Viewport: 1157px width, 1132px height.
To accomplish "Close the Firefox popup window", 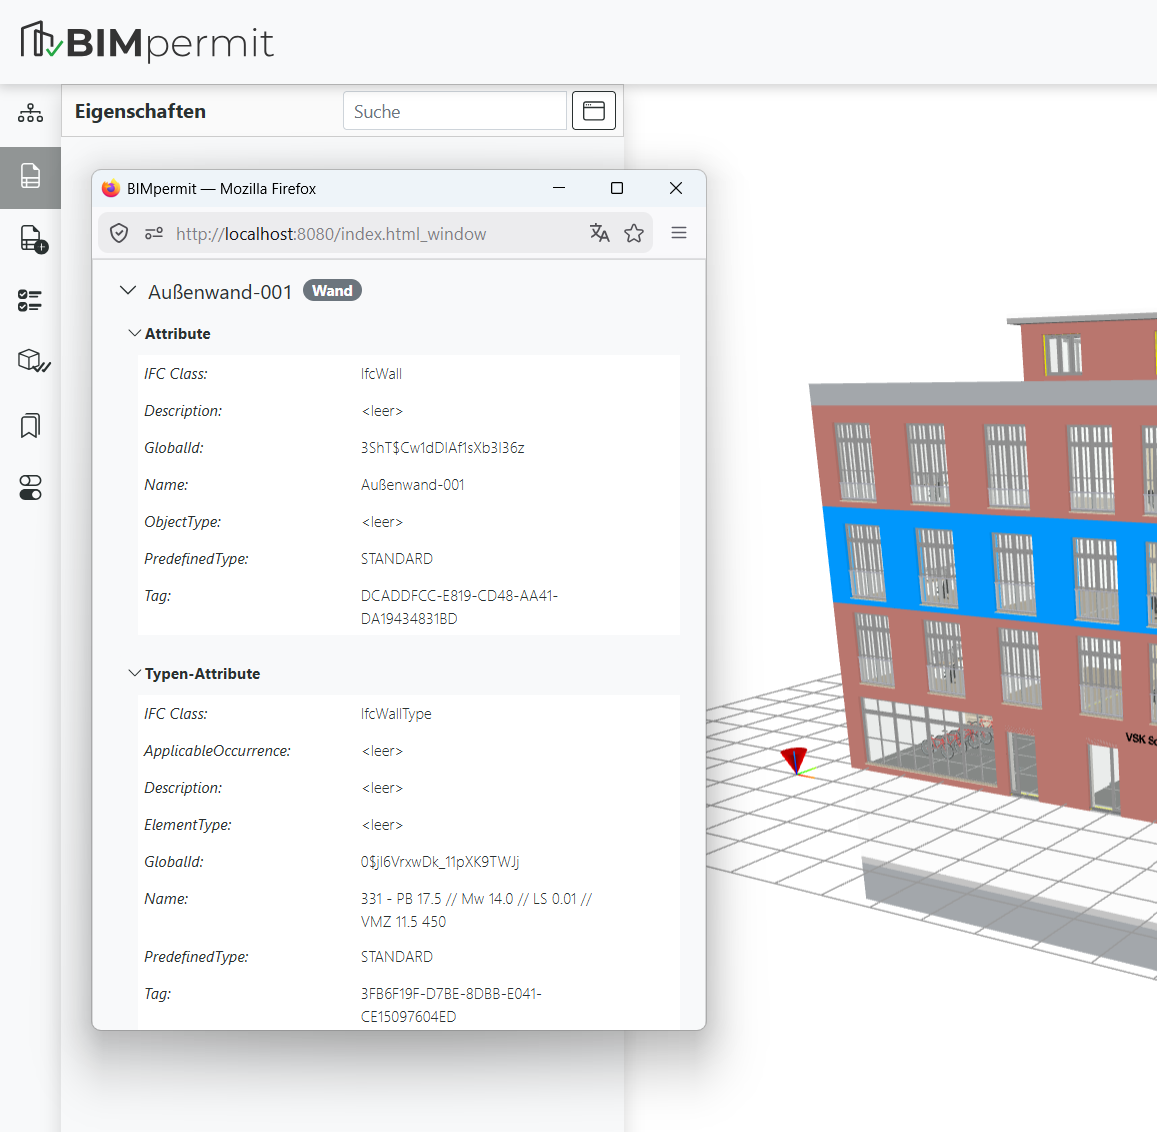I will pos(676,188).
